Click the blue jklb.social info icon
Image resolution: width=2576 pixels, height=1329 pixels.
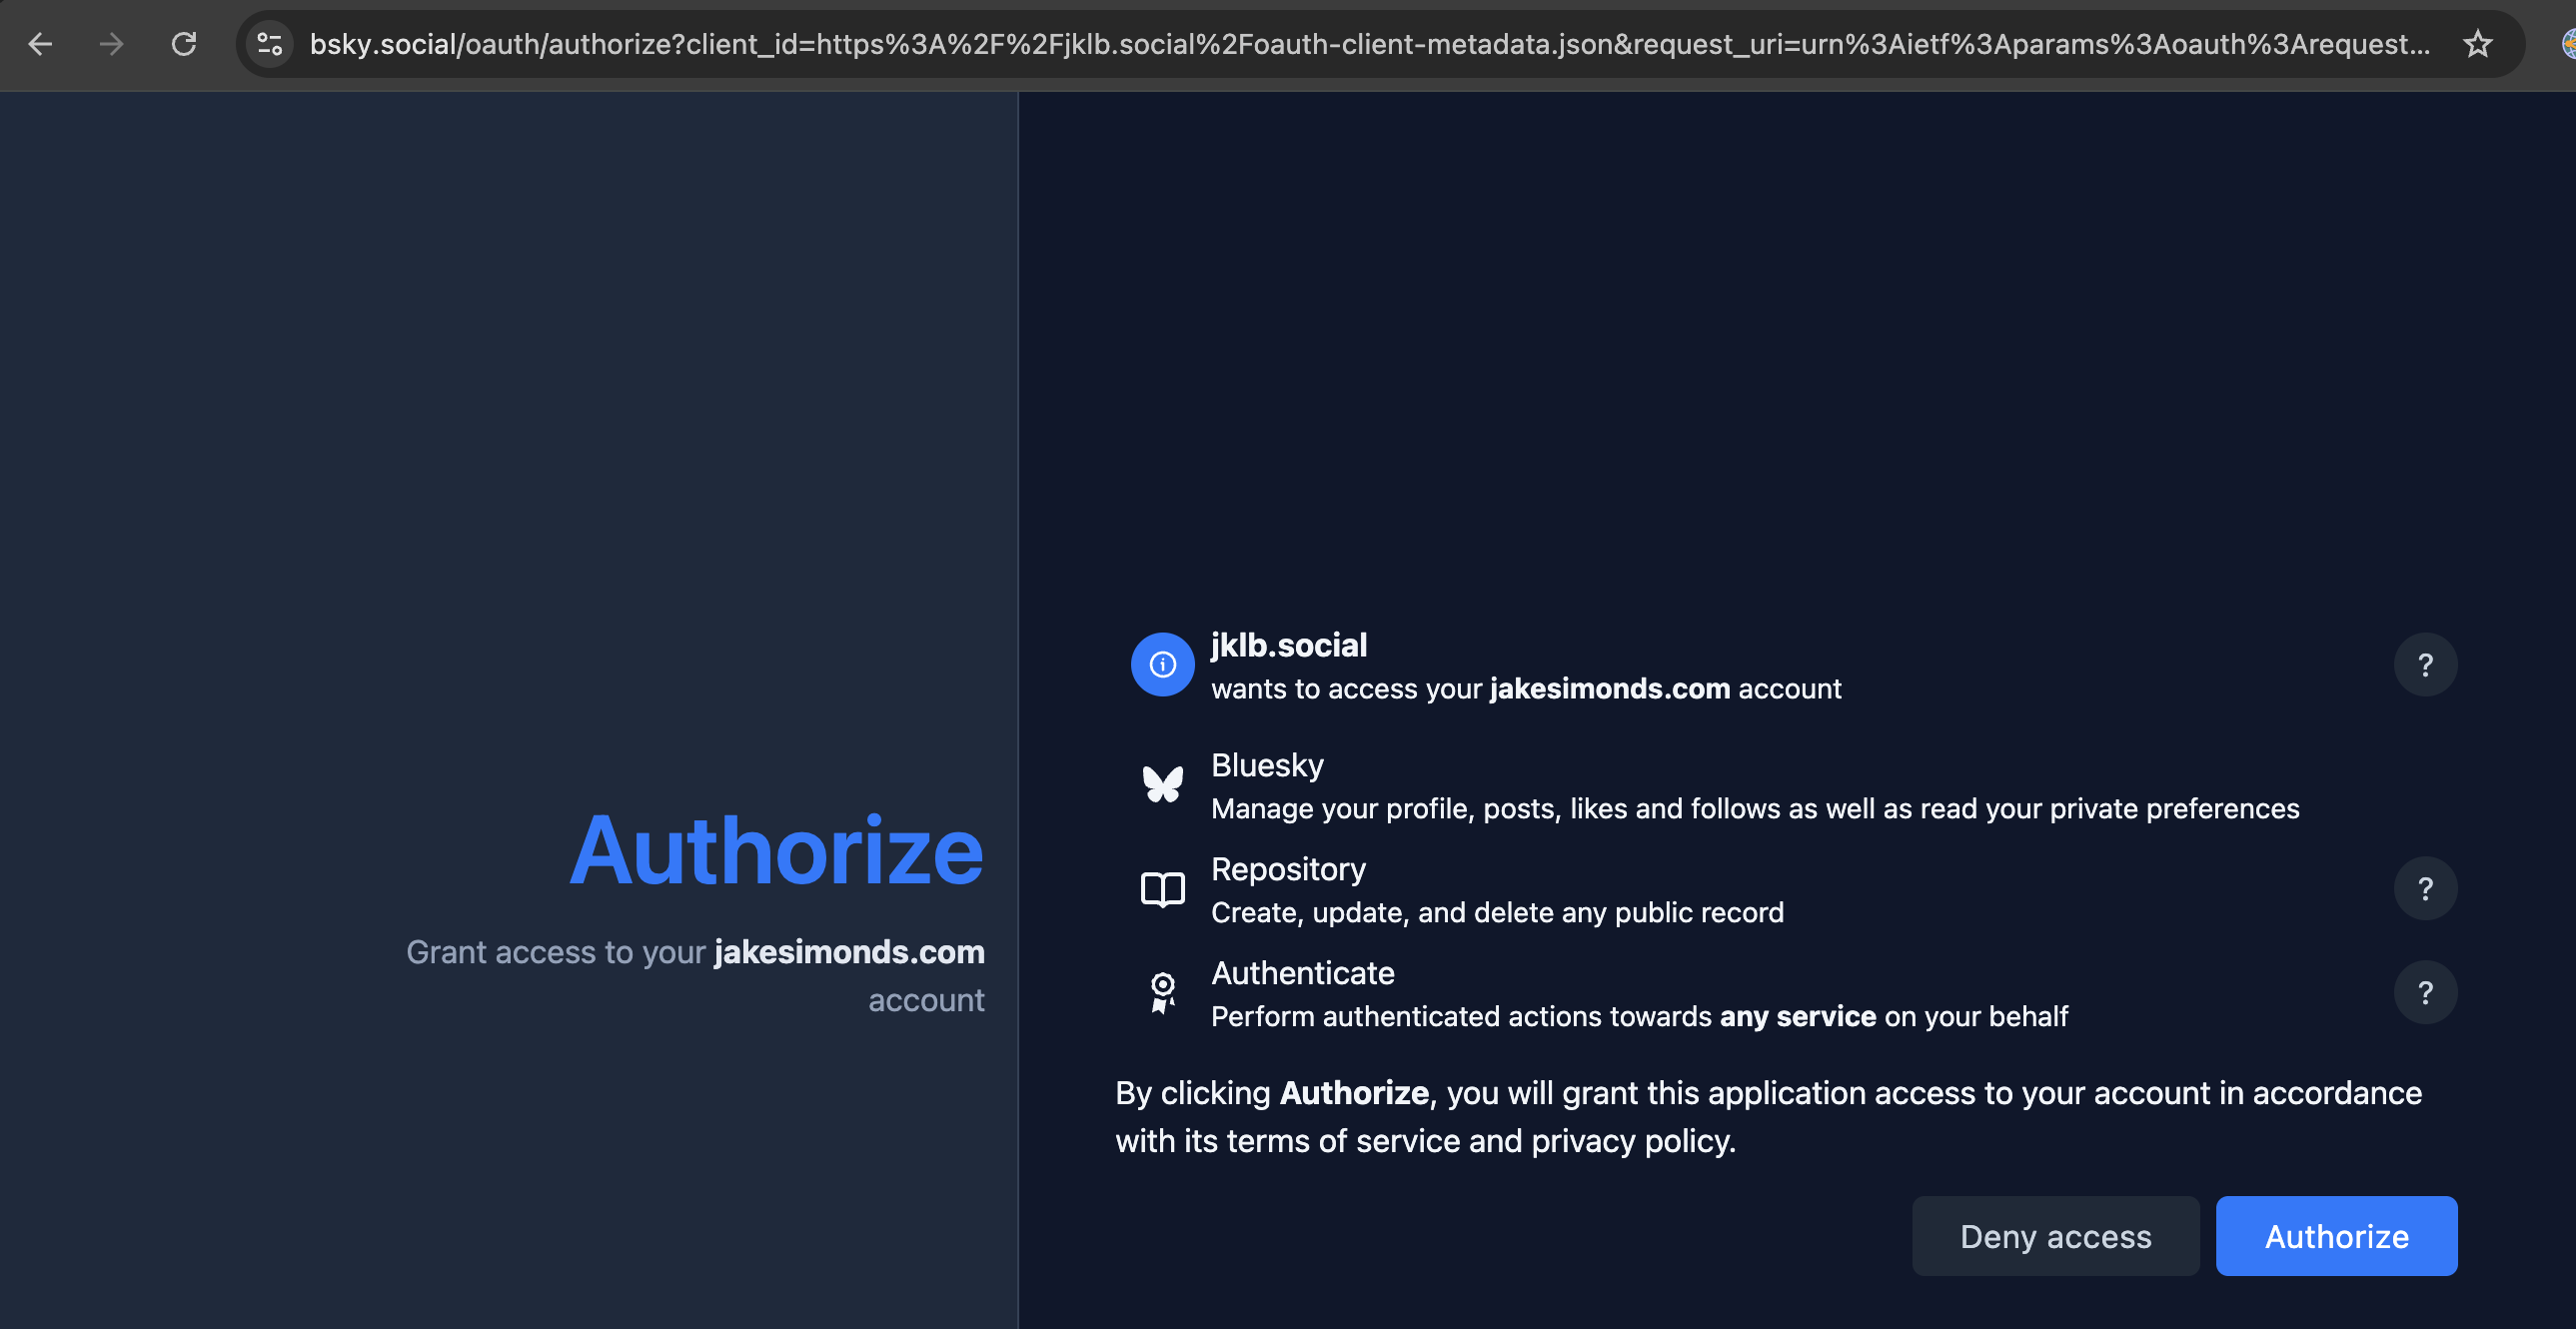pos(1162,665)
